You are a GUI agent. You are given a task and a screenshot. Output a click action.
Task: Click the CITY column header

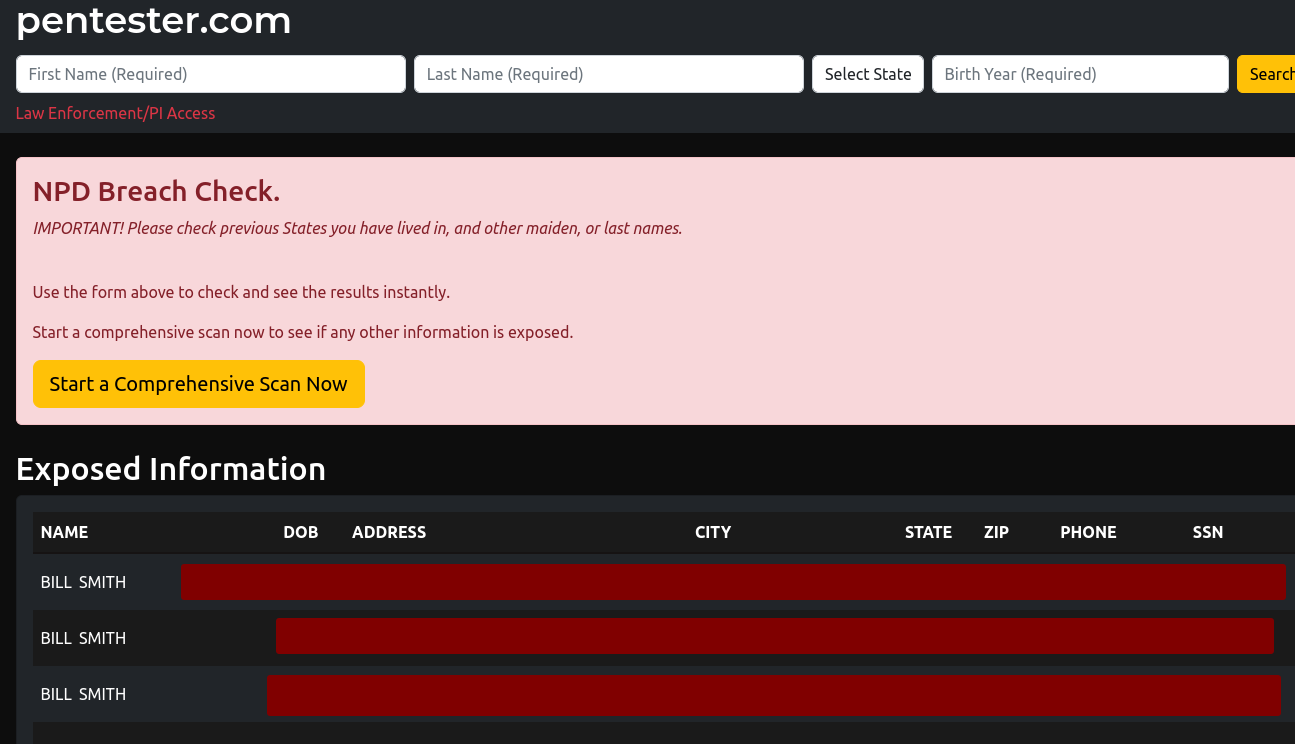(713, 532)
